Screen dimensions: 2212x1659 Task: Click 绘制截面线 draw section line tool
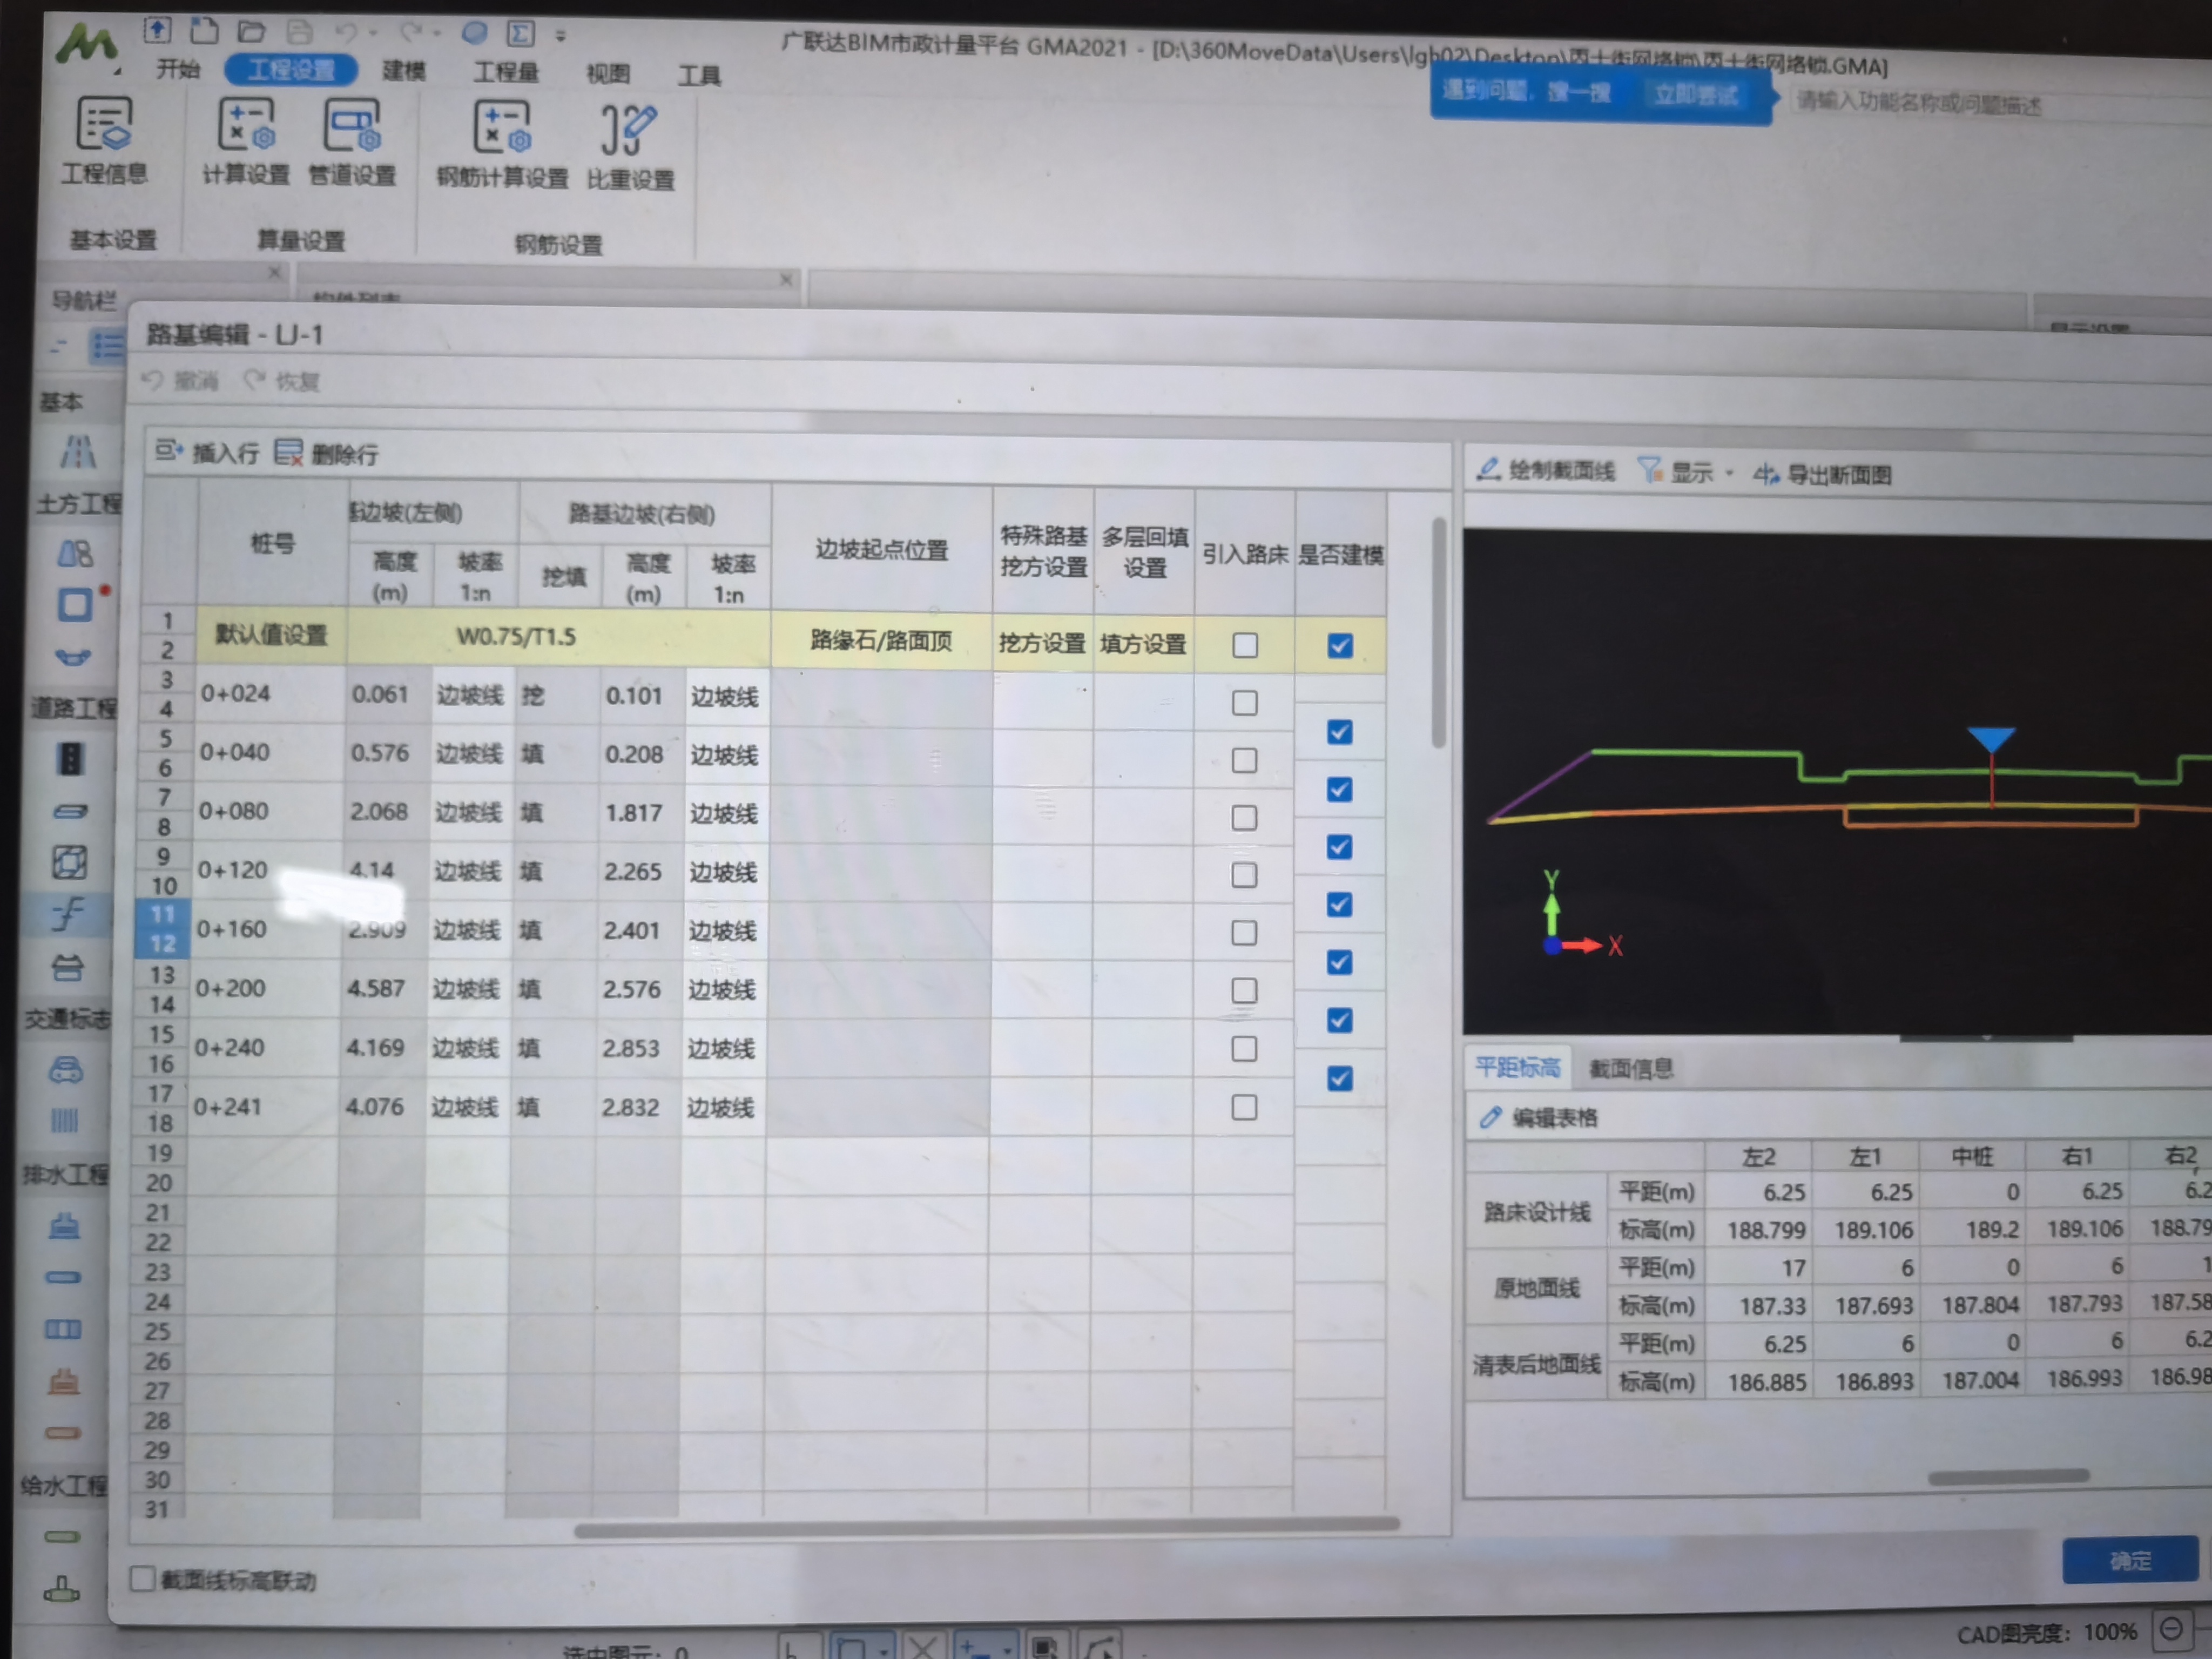tap(1546, 470)
